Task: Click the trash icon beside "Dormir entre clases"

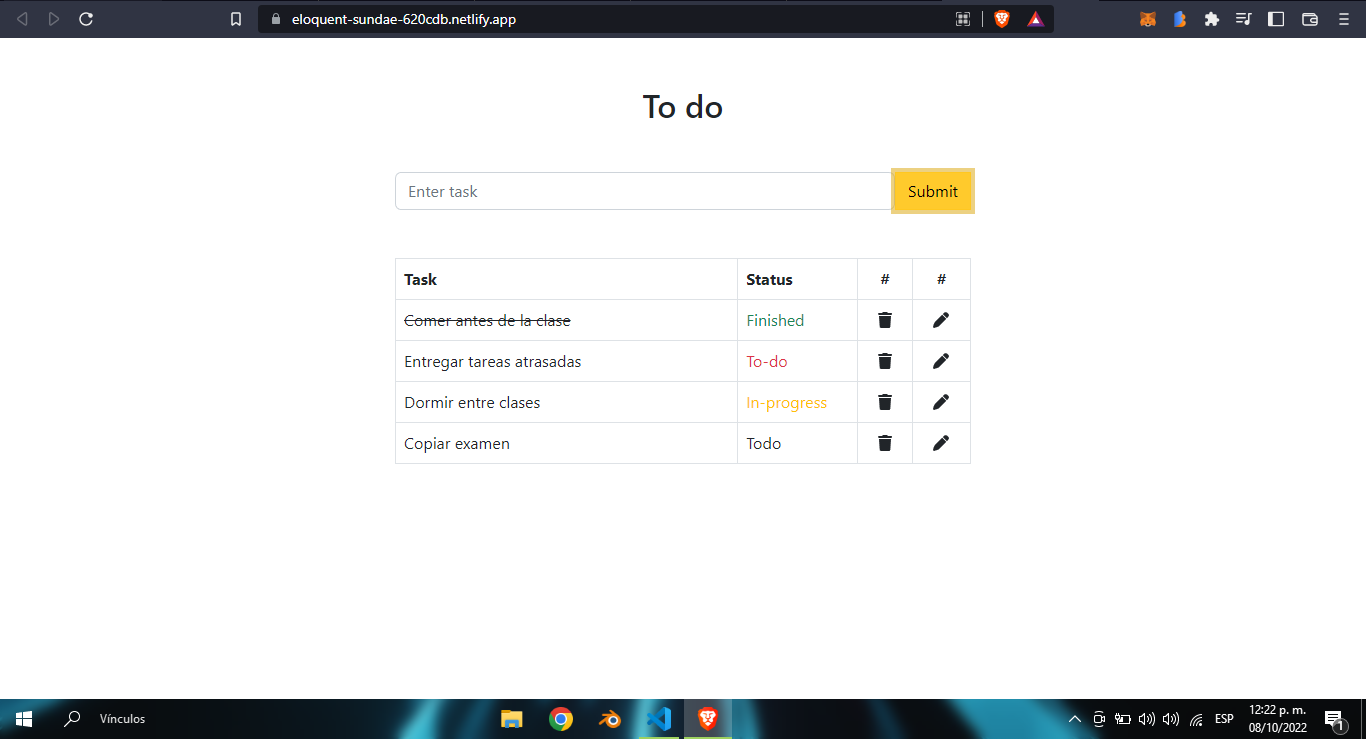Action: coord(884,402)
